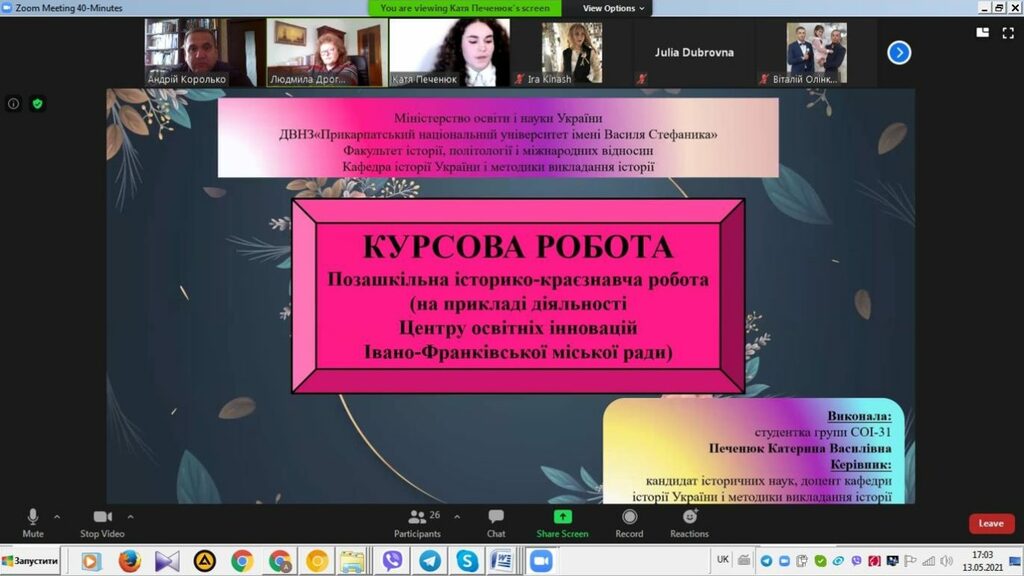Open the Reactions menu
Viewport: 1024px width, 576px height.
click(x=689, y=521)
